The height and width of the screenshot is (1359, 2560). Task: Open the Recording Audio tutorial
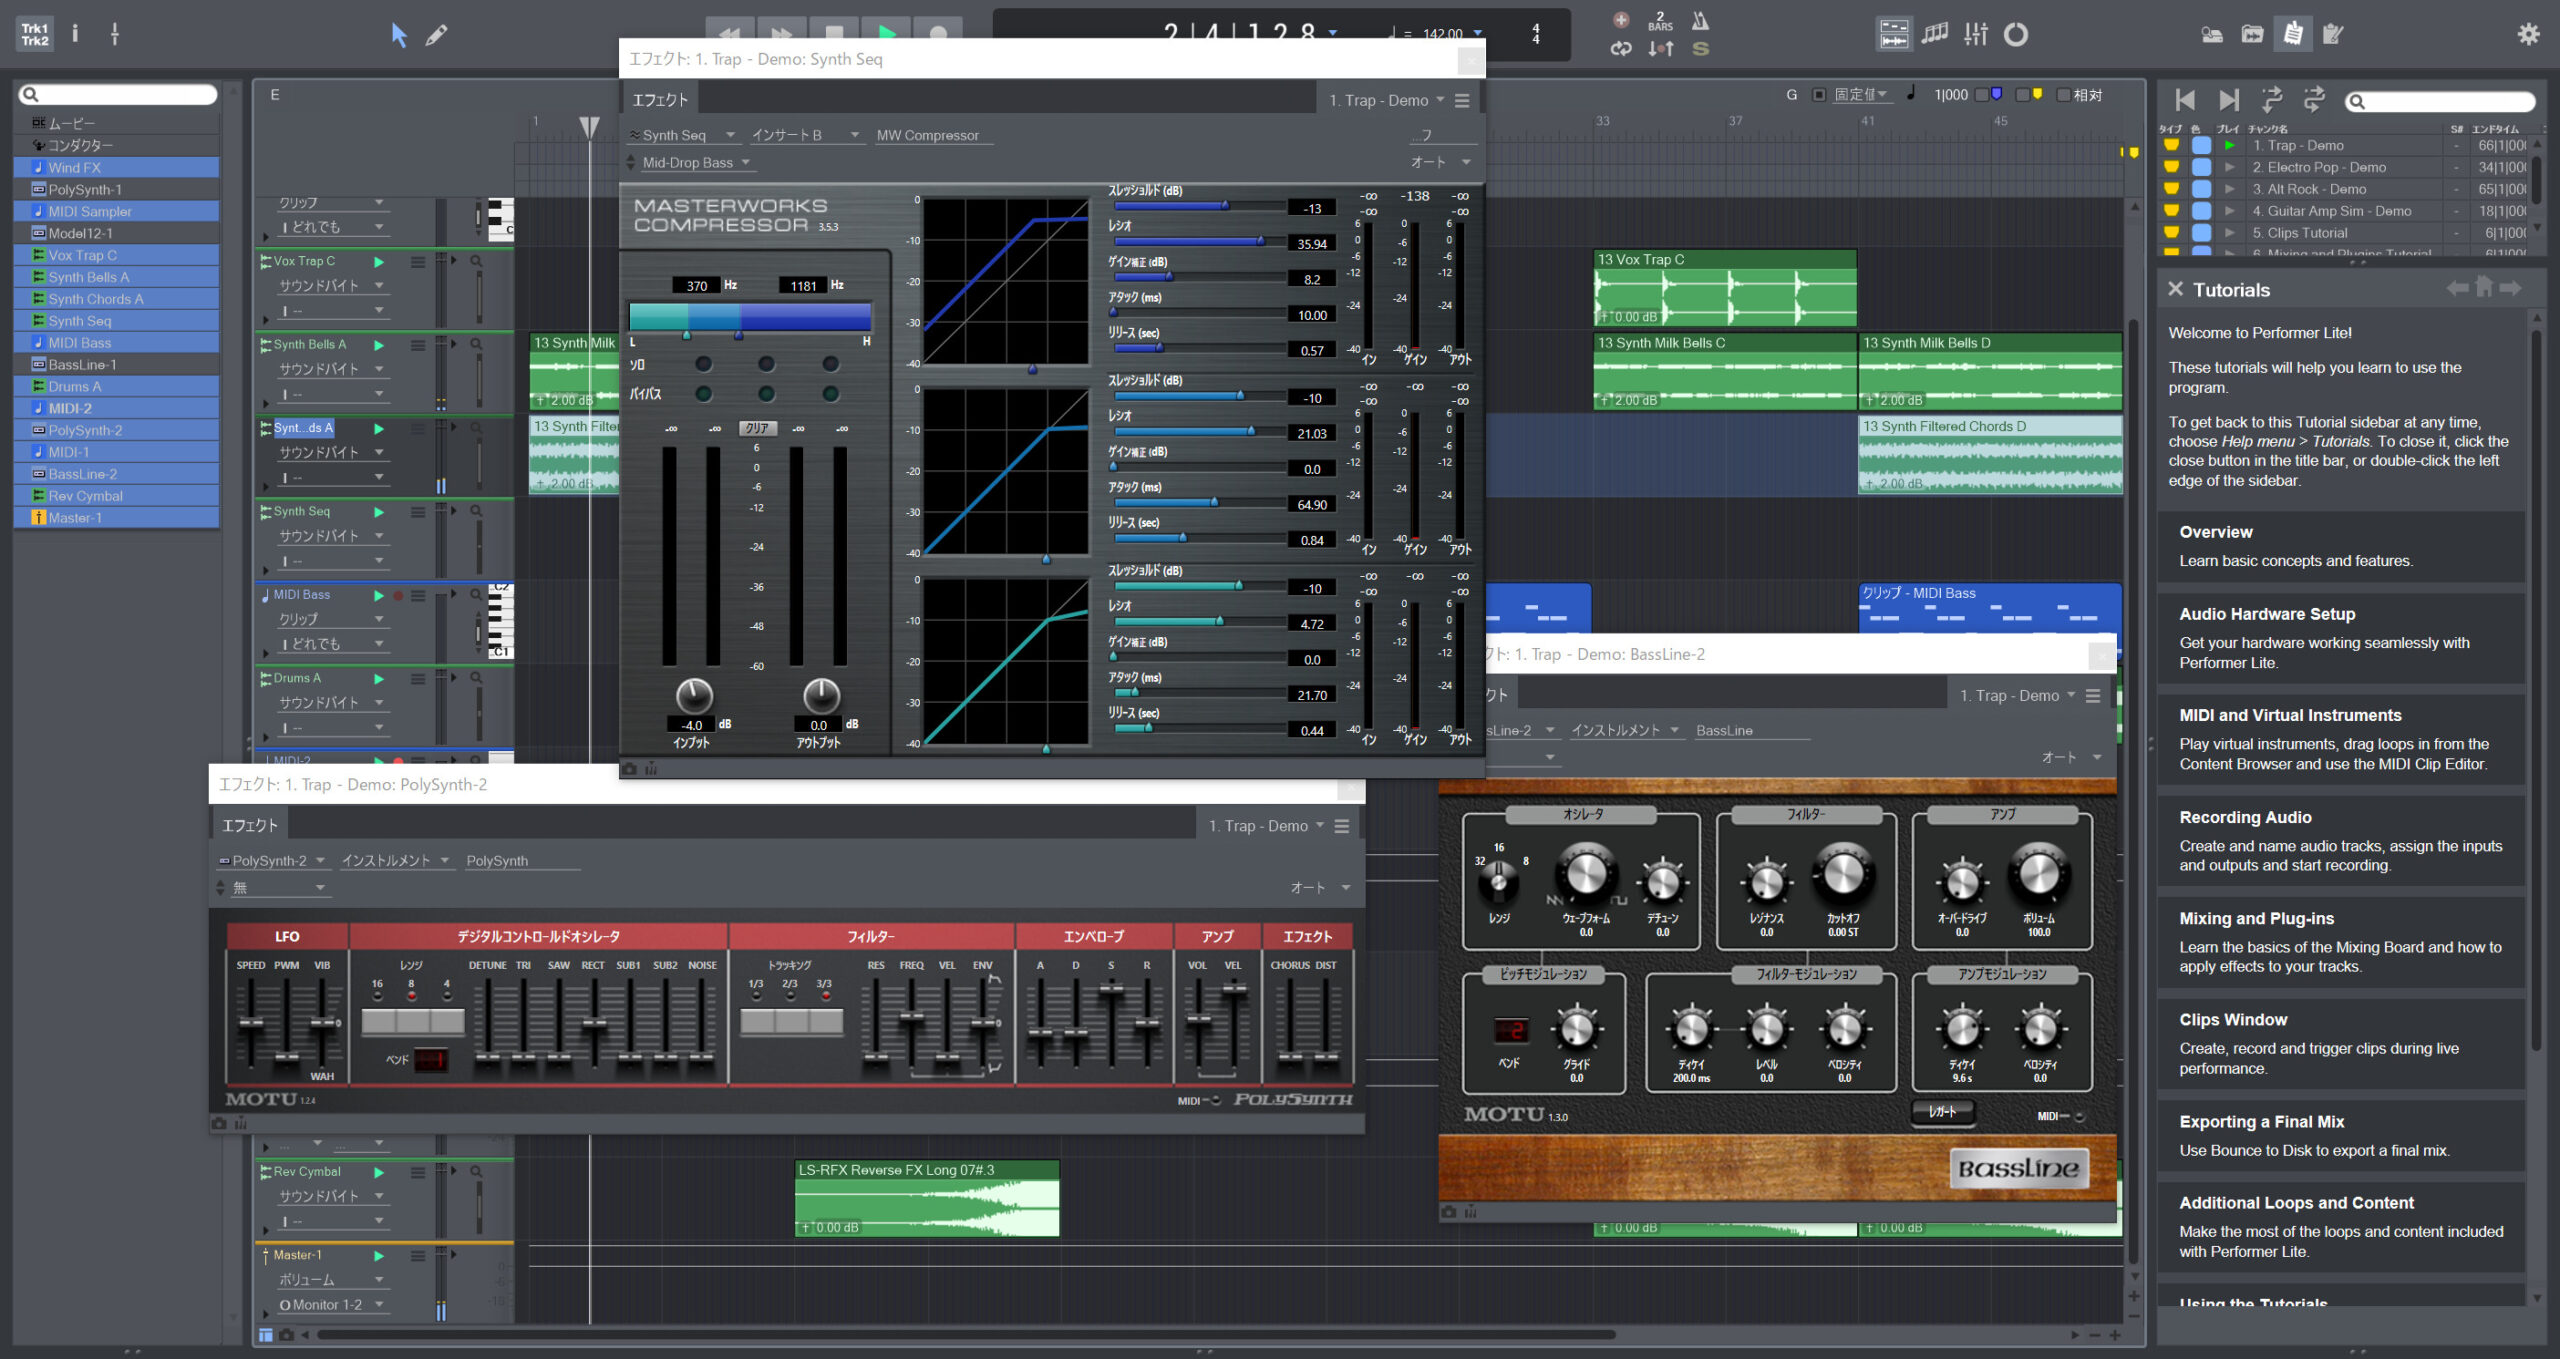click(x=2340, y=841)
